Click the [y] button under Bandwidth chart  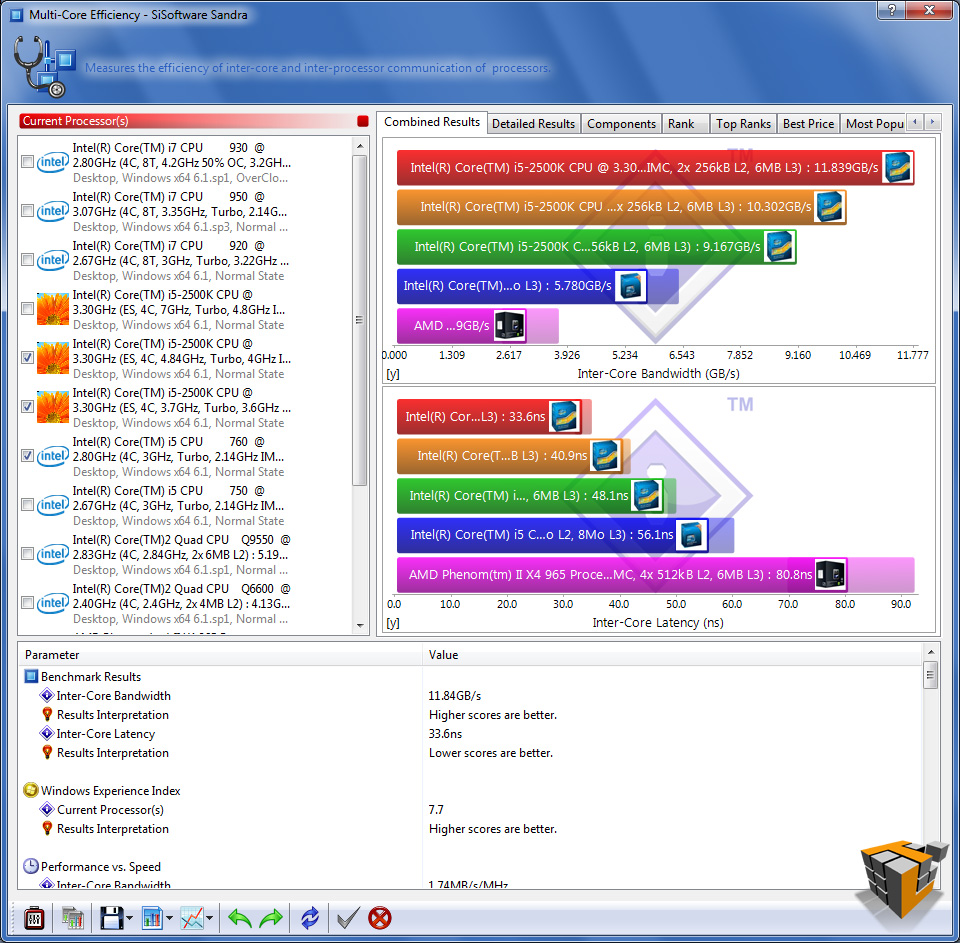(392, 374)
